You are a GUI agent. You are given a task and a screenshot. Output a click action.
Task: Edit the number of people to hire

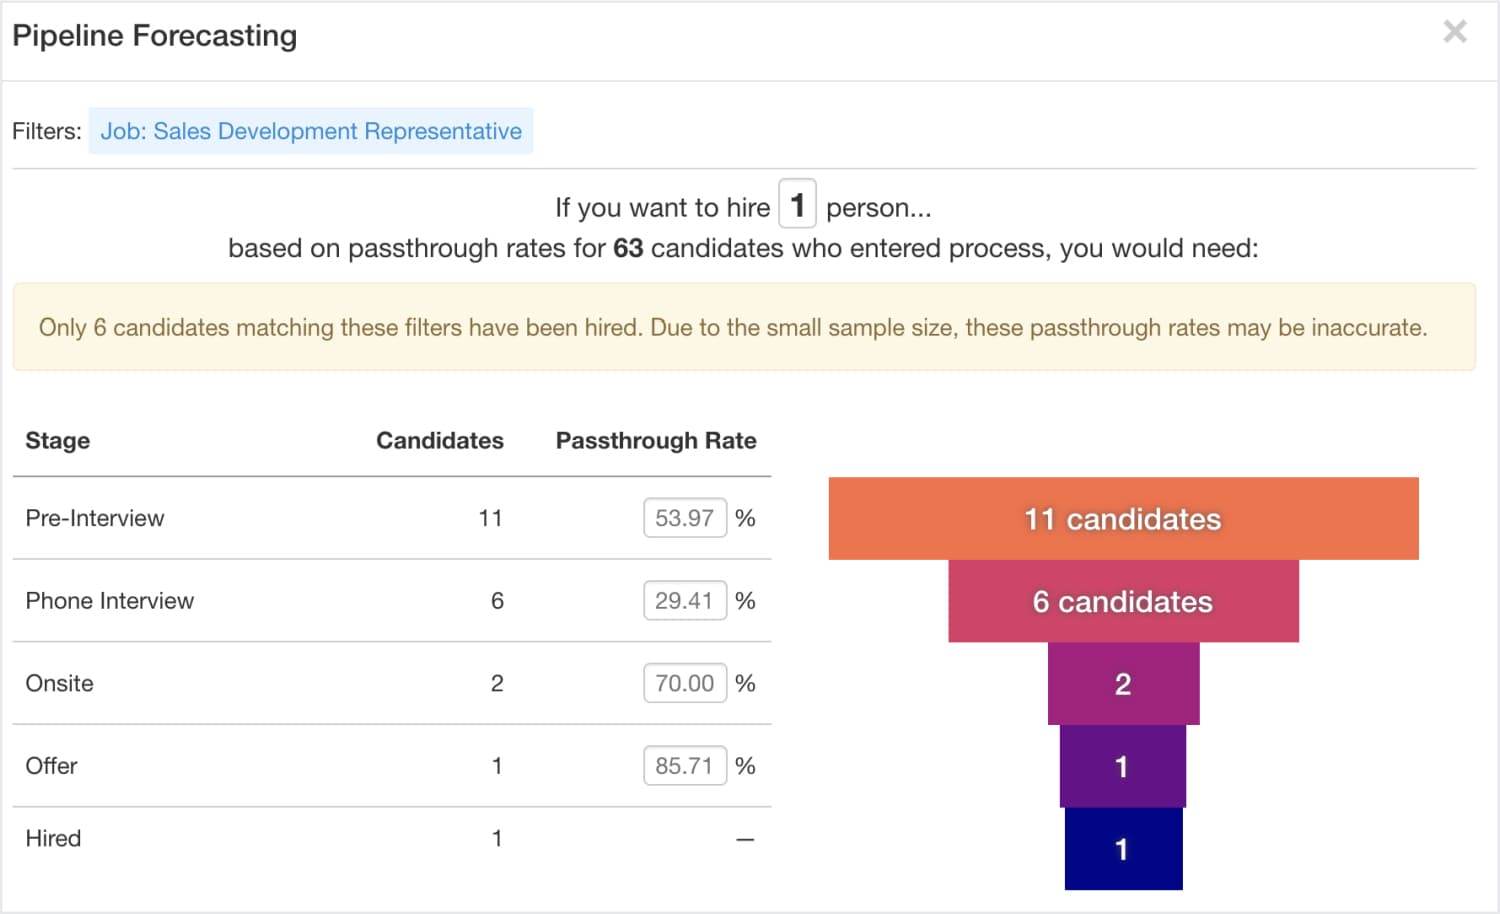click(797, 205)
